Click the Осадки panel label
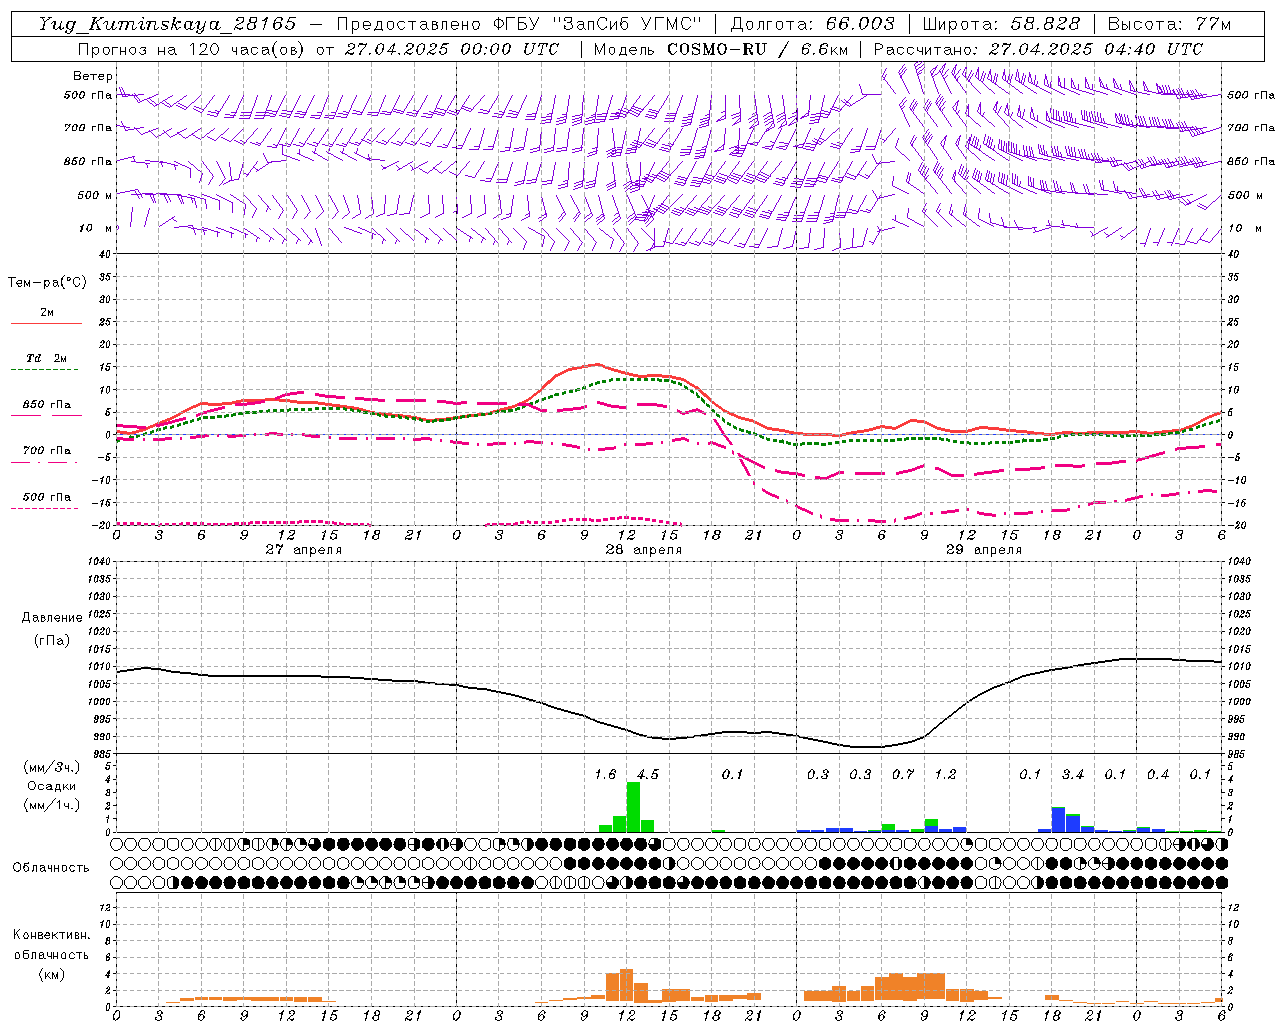This screenshot has height=1024, width=1280. point(52,786)
